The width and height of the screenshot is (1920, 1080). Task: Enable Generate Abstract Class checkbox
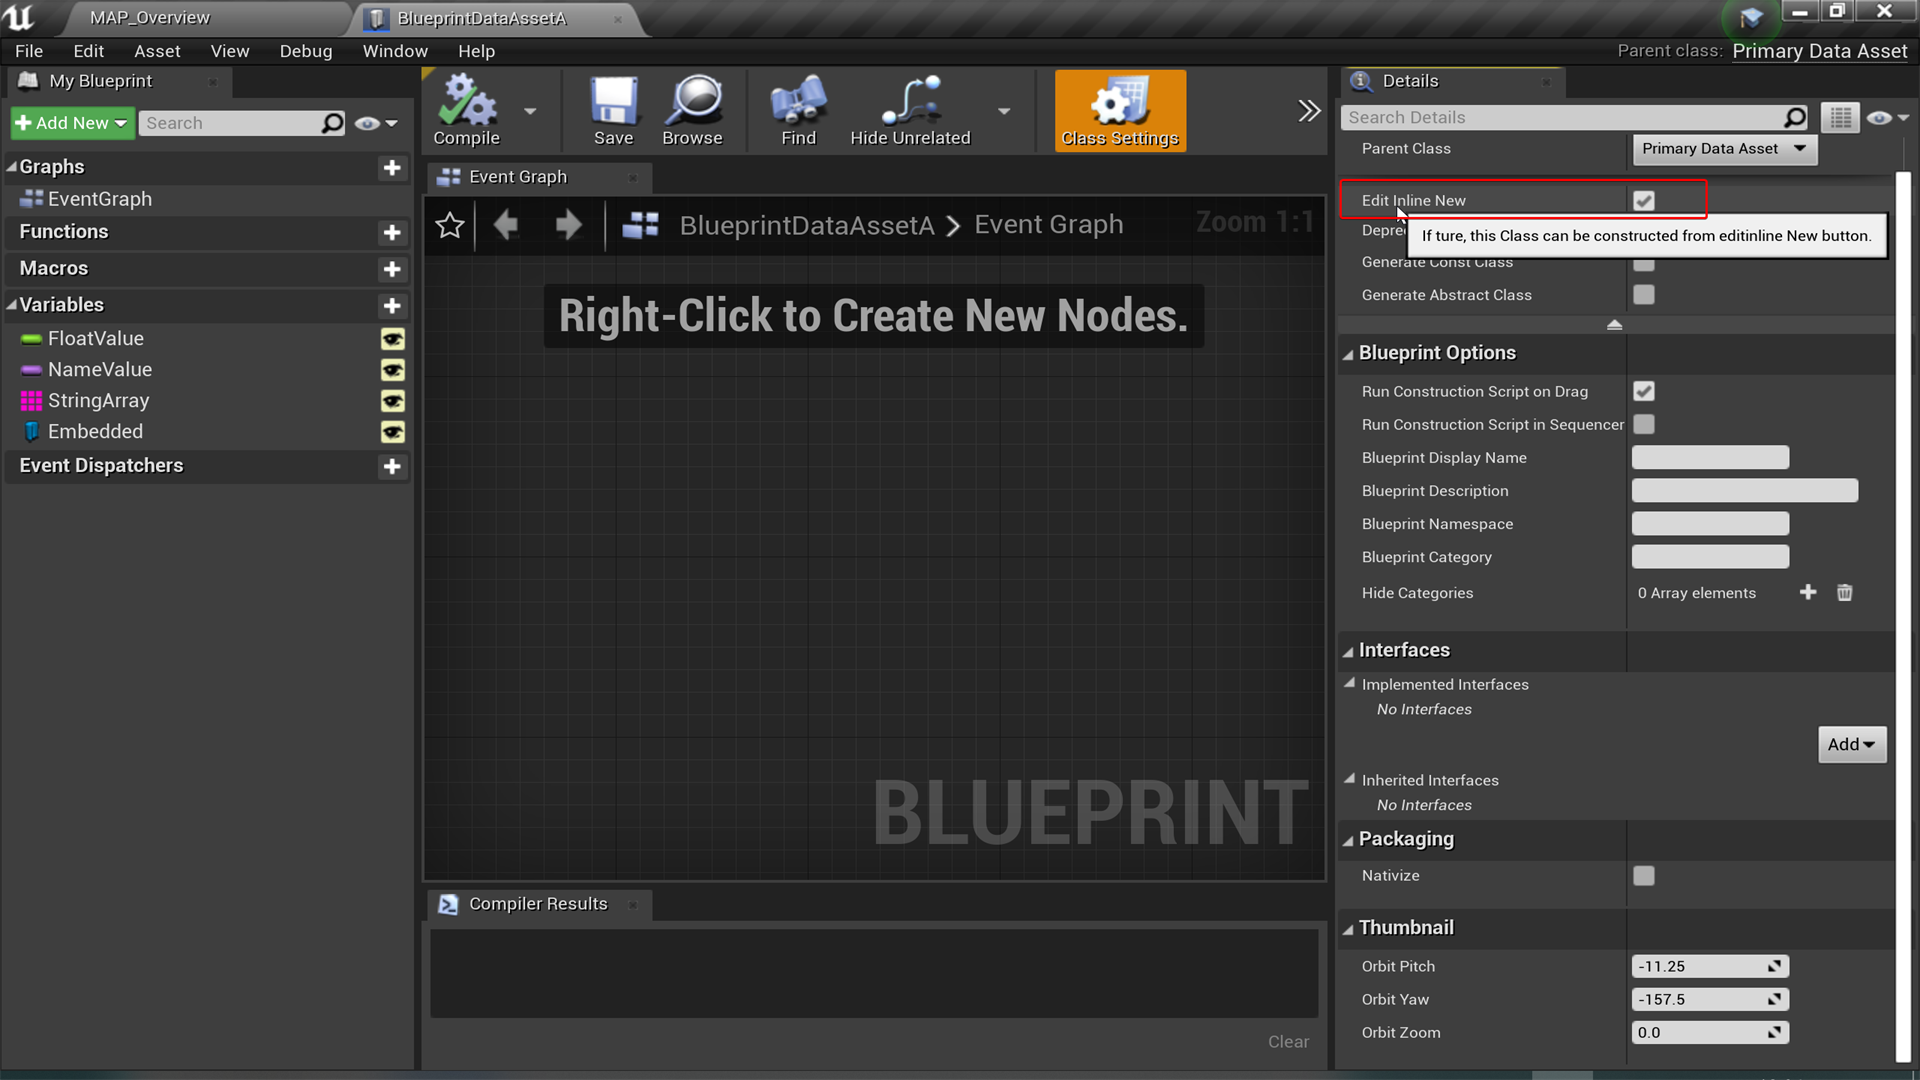(x=1643, y=295)
